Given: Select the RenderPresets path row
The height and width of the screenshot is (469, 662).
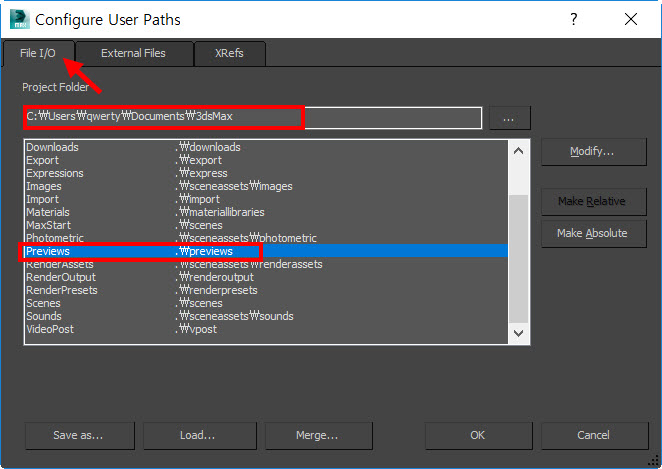Looking at the screenshot, I should [266, 290].
